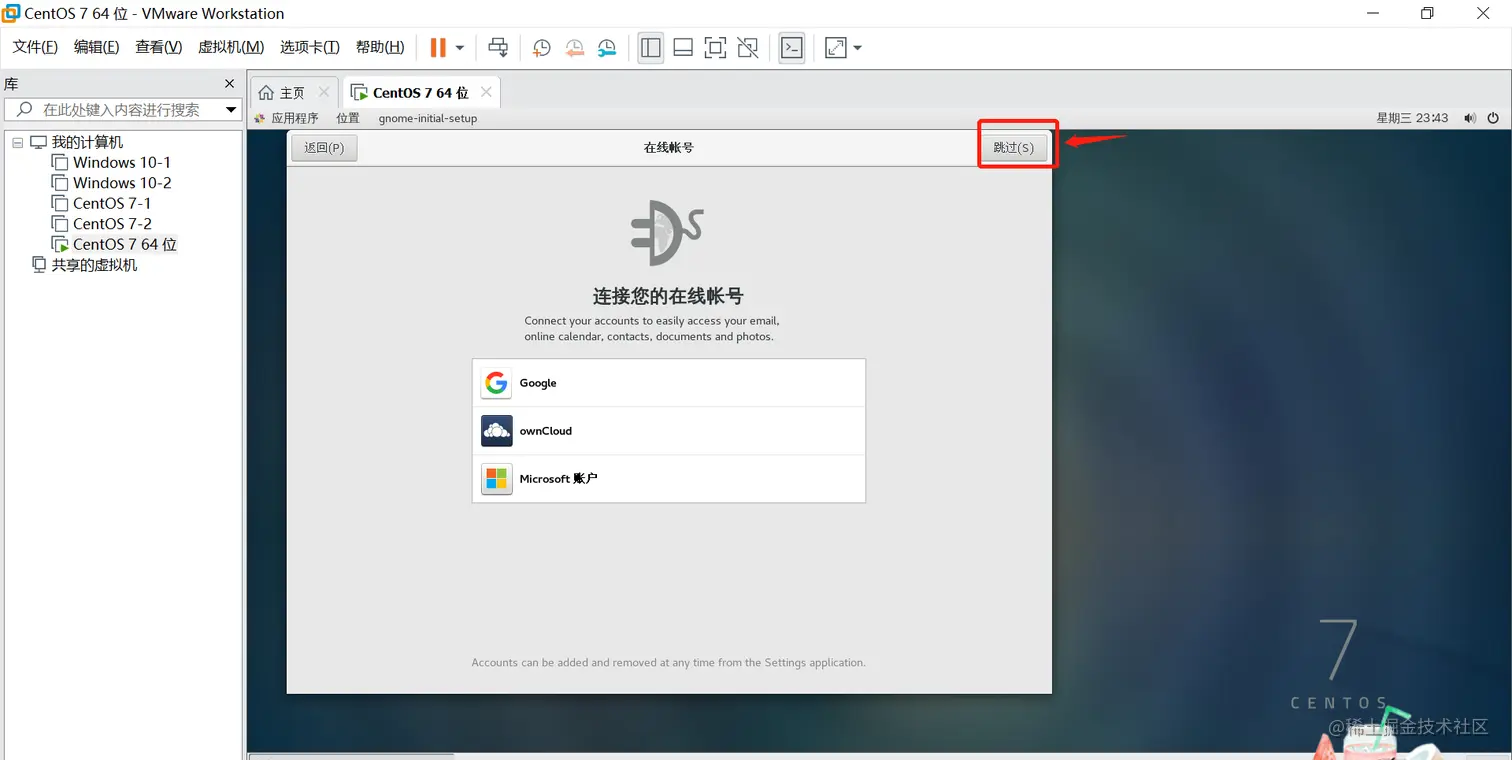Click the volume speaker icon in the guest panel
1512x760 pixels.
tap(1470, 118)
